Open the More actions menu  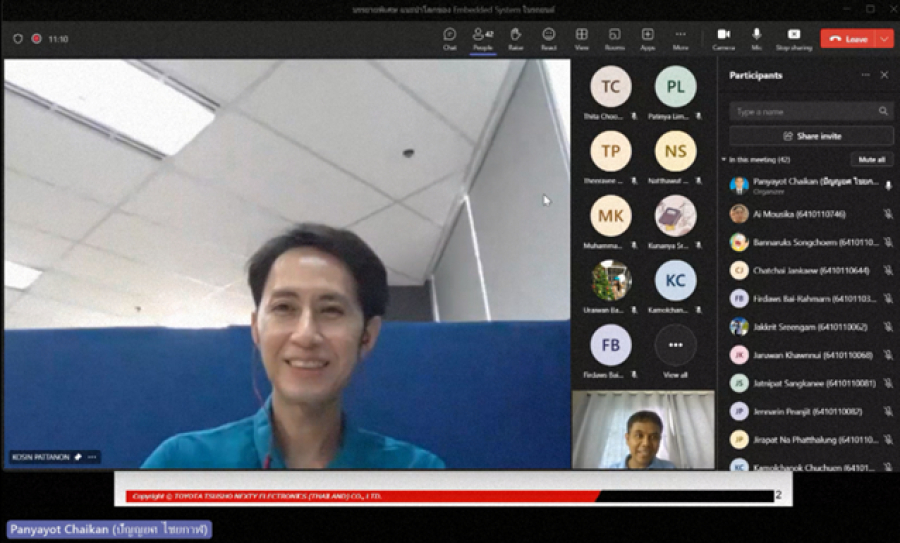tap(681, 37)
